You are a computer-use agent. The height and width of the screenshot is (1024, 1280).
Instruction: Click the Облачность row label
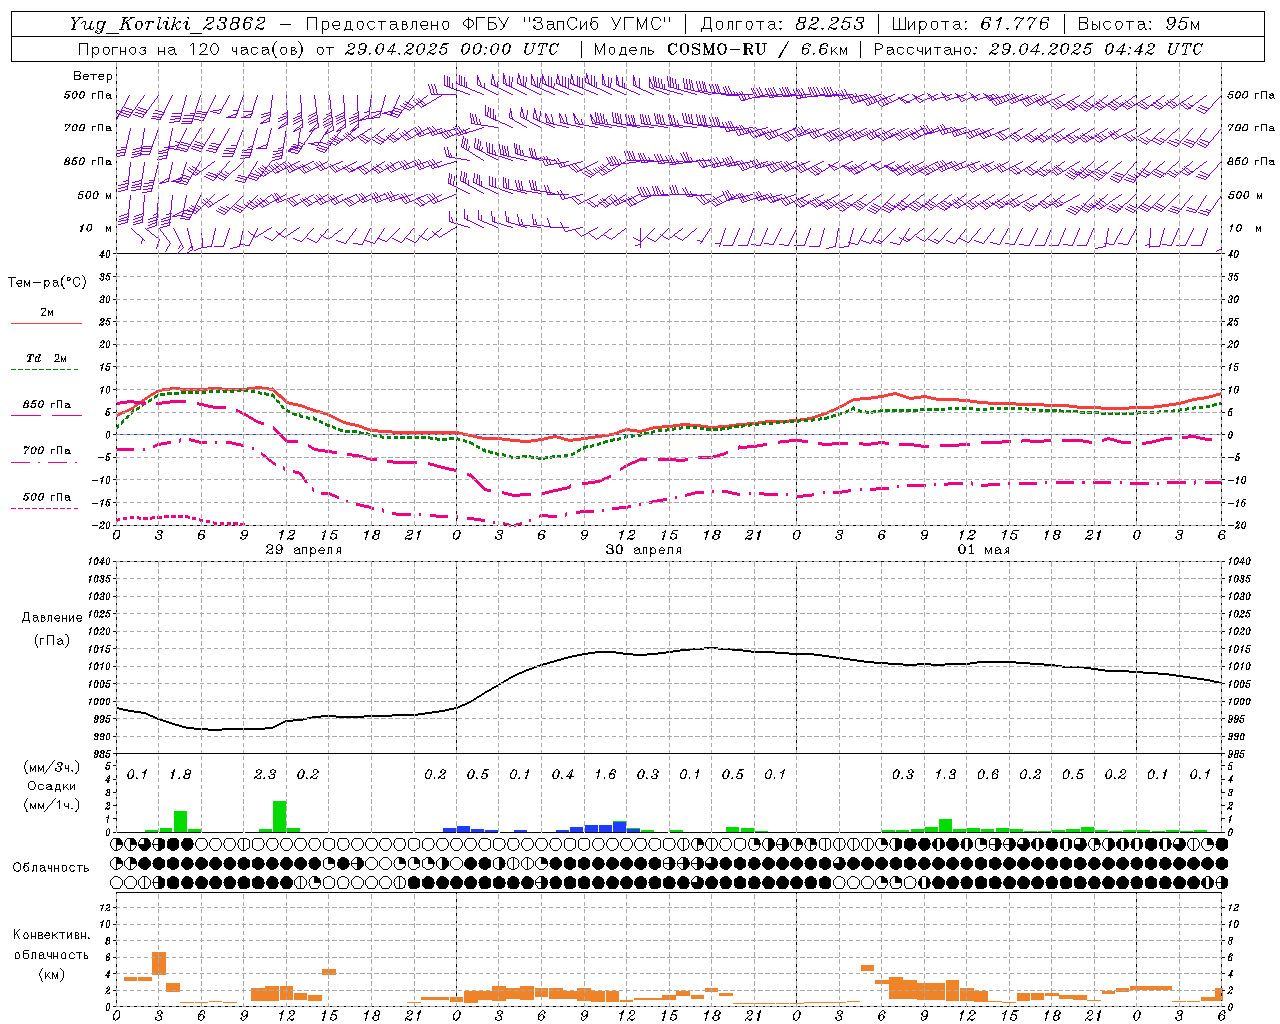[51, 868]
